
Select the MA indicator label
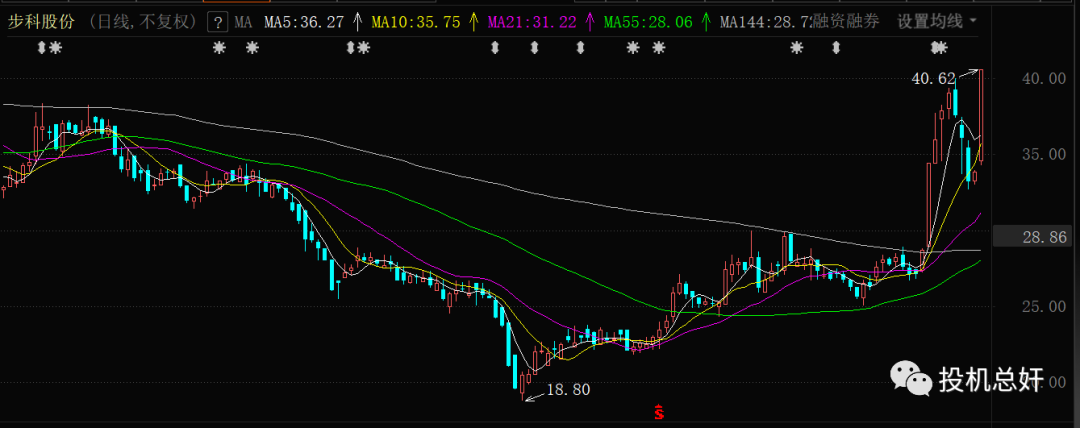(x=243, y=21)
